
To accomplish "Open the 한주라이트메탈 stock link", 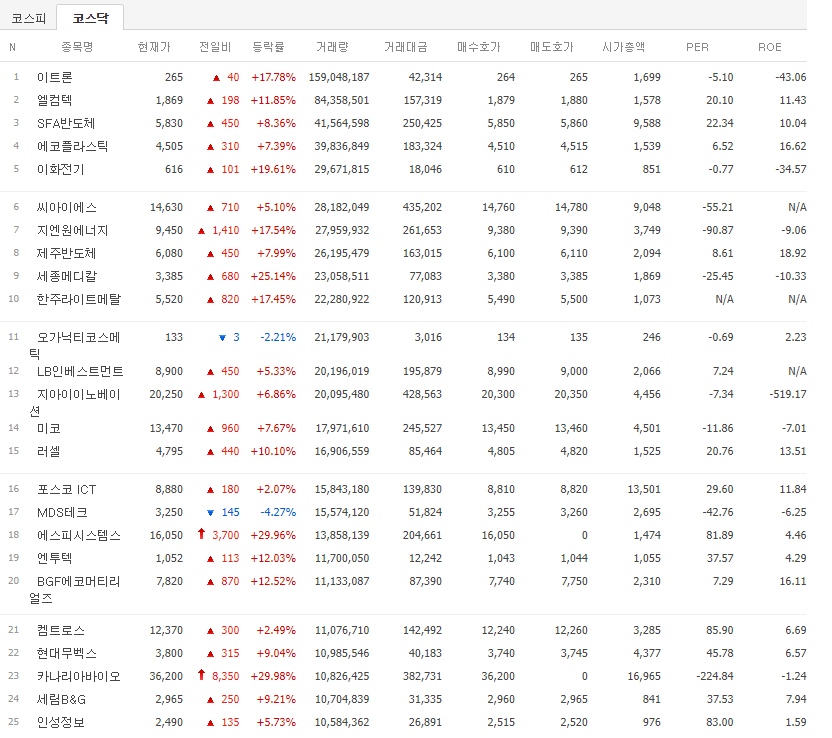I will click(x=79, y=299).
